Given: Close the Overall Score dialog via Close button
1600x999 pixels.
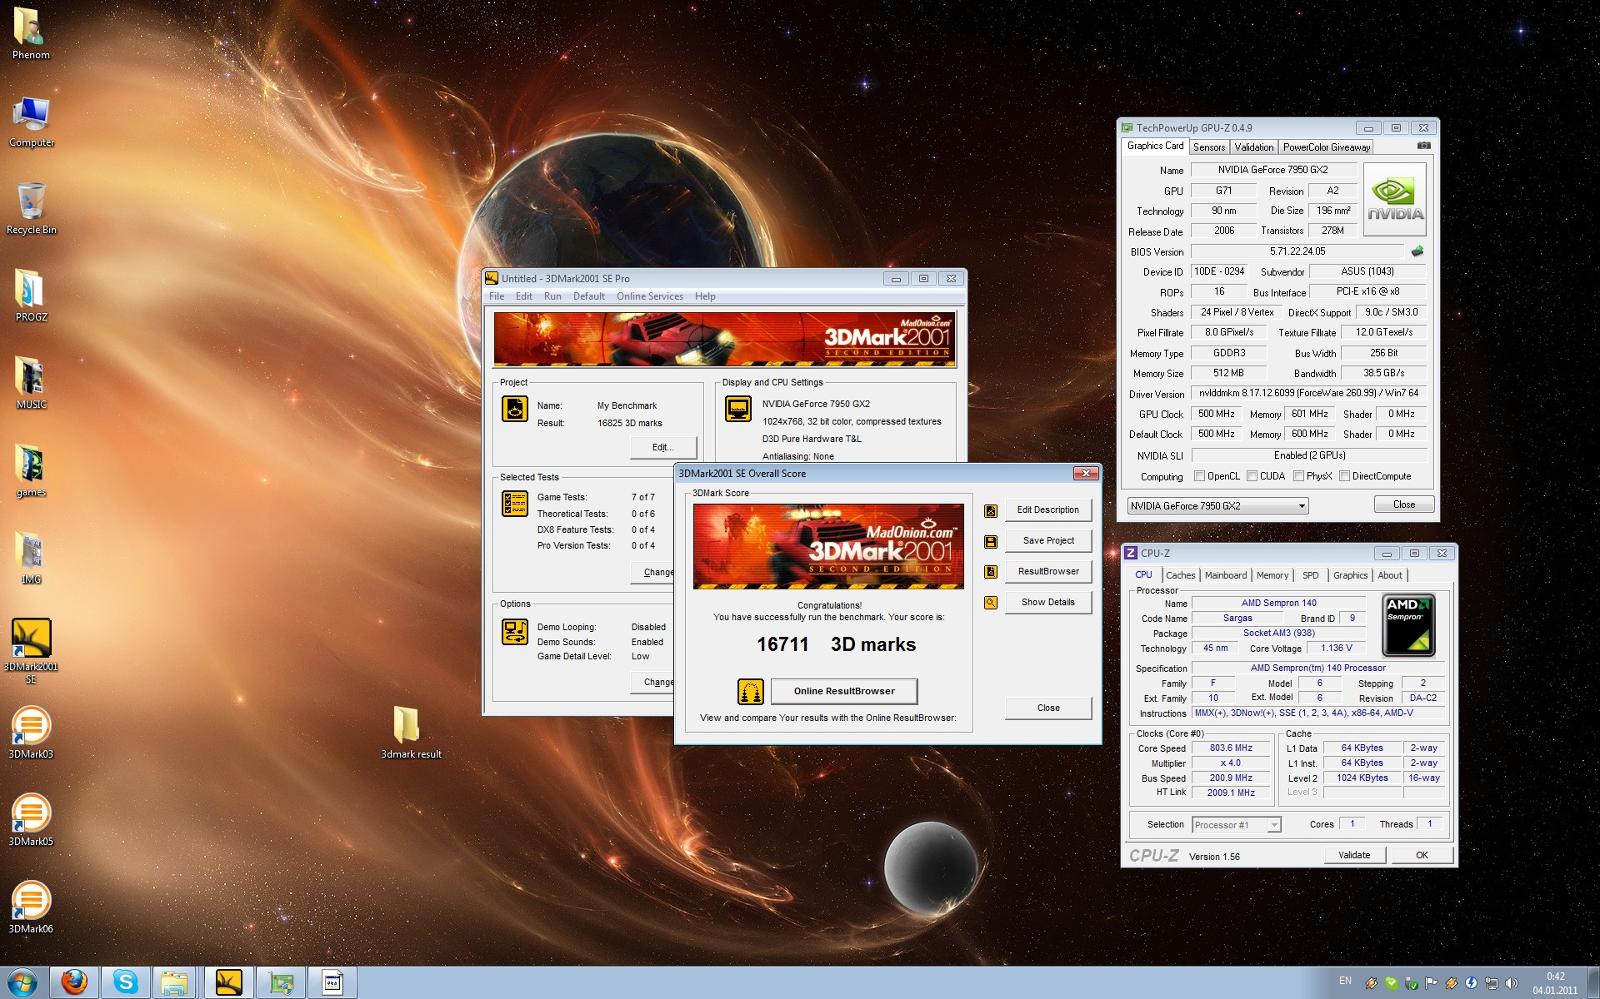Looking at the screenshot, I should [x=1048, y=708].
